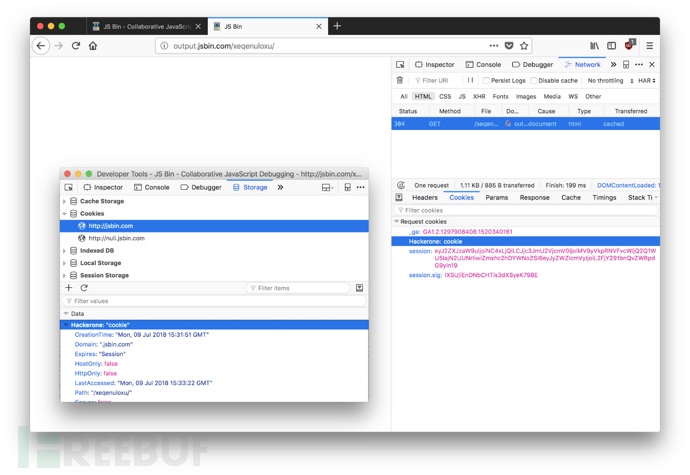Toggle the Fonts request filter
This screenshot has width=690, height=475.
tap(500, 96)
